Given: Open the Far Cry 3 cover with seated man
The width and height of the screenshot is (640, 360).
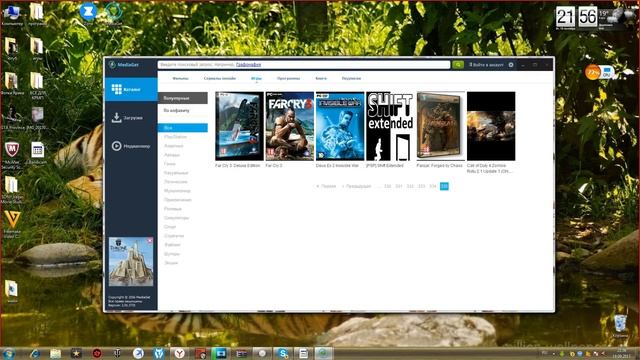Looking at the screenshot, I should [x=289, y=126].
